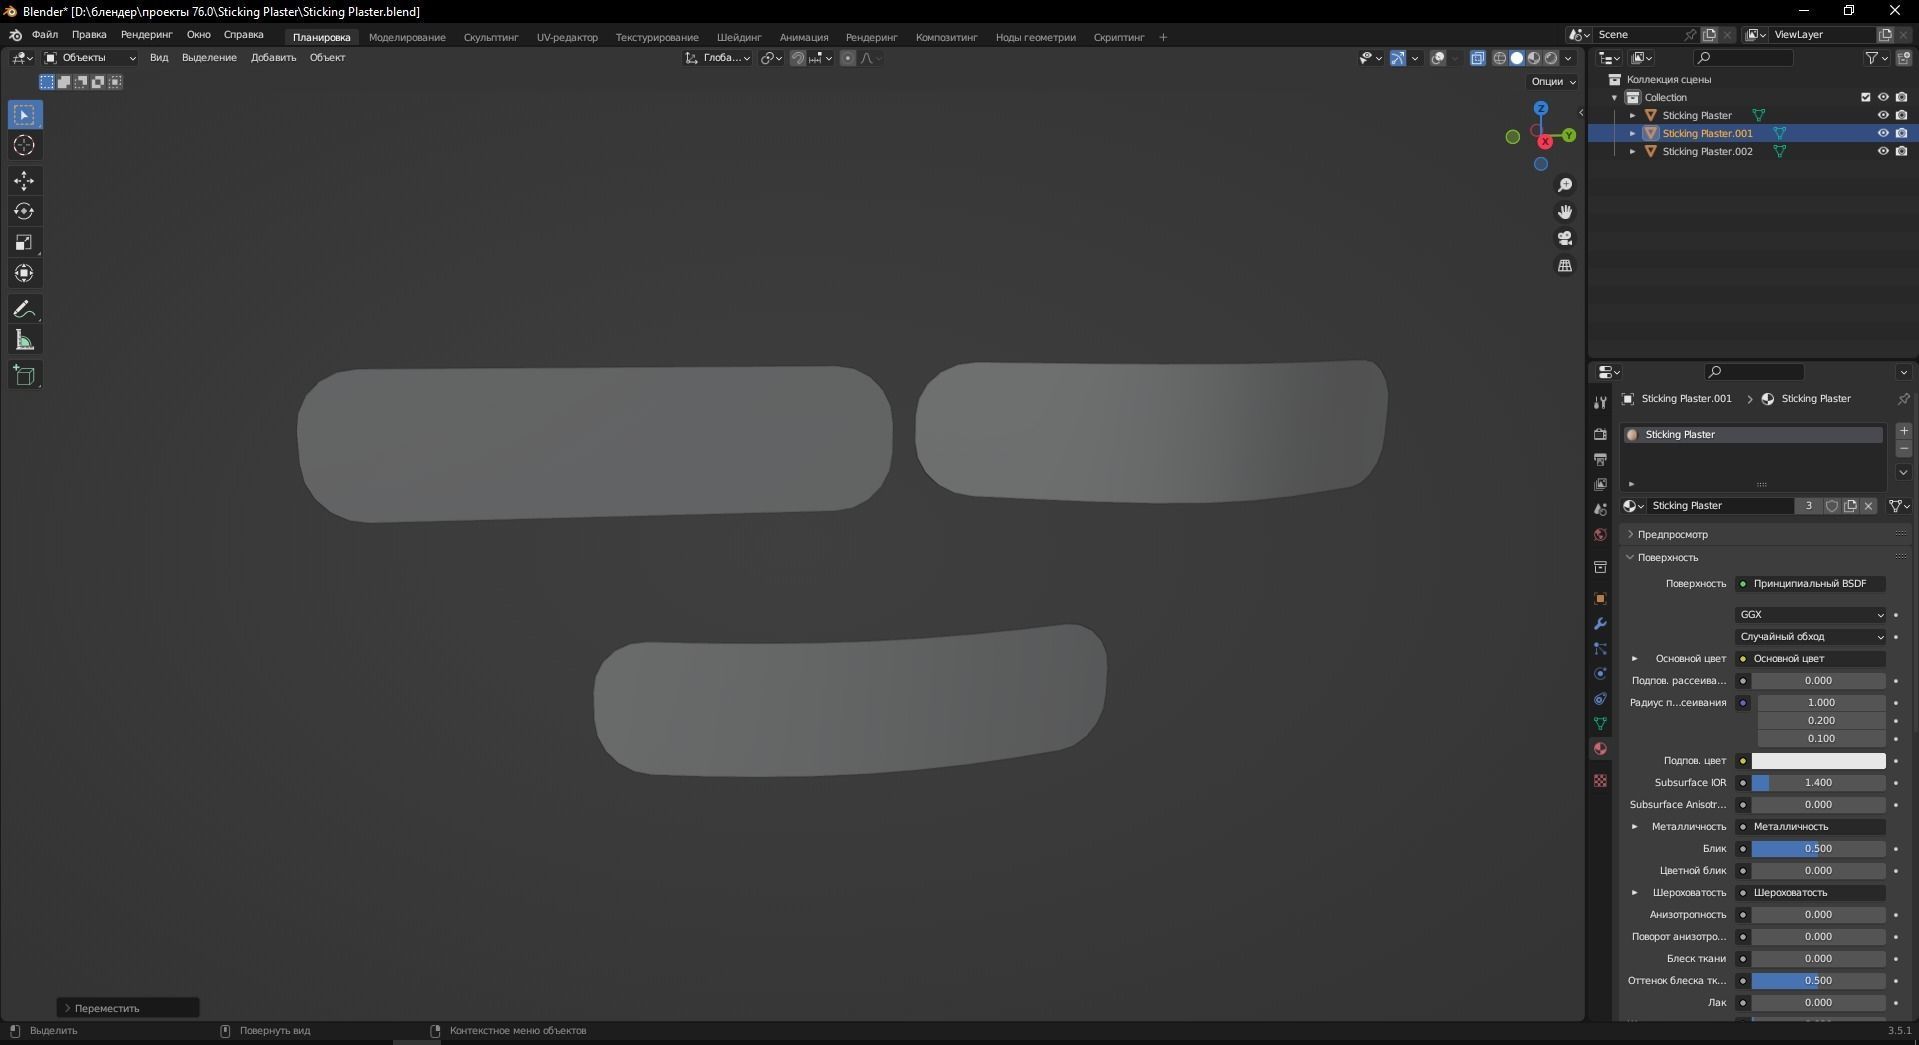1919x1045 pixels.
Task: Select the Sticking Plaster material slot
Action: coord(1753,435)
